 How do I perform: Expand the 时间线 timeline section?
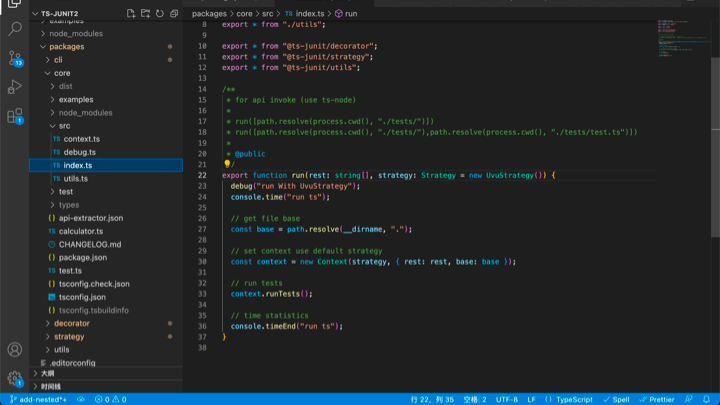pyautogui.click(x=106, y=387)
